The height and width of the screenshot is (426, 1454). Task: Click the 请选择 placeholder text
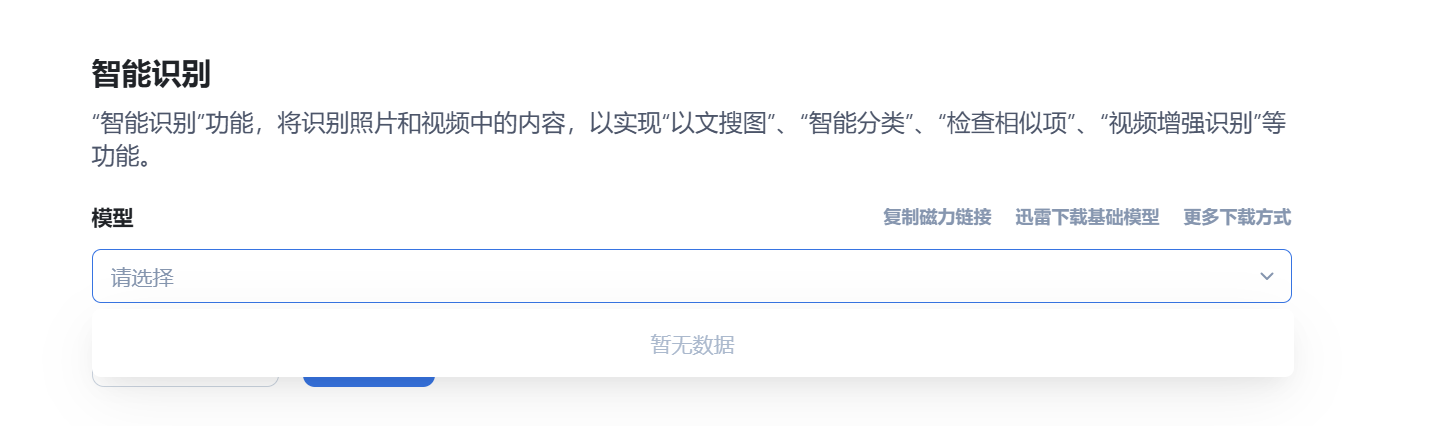click(x=142, y=277)
